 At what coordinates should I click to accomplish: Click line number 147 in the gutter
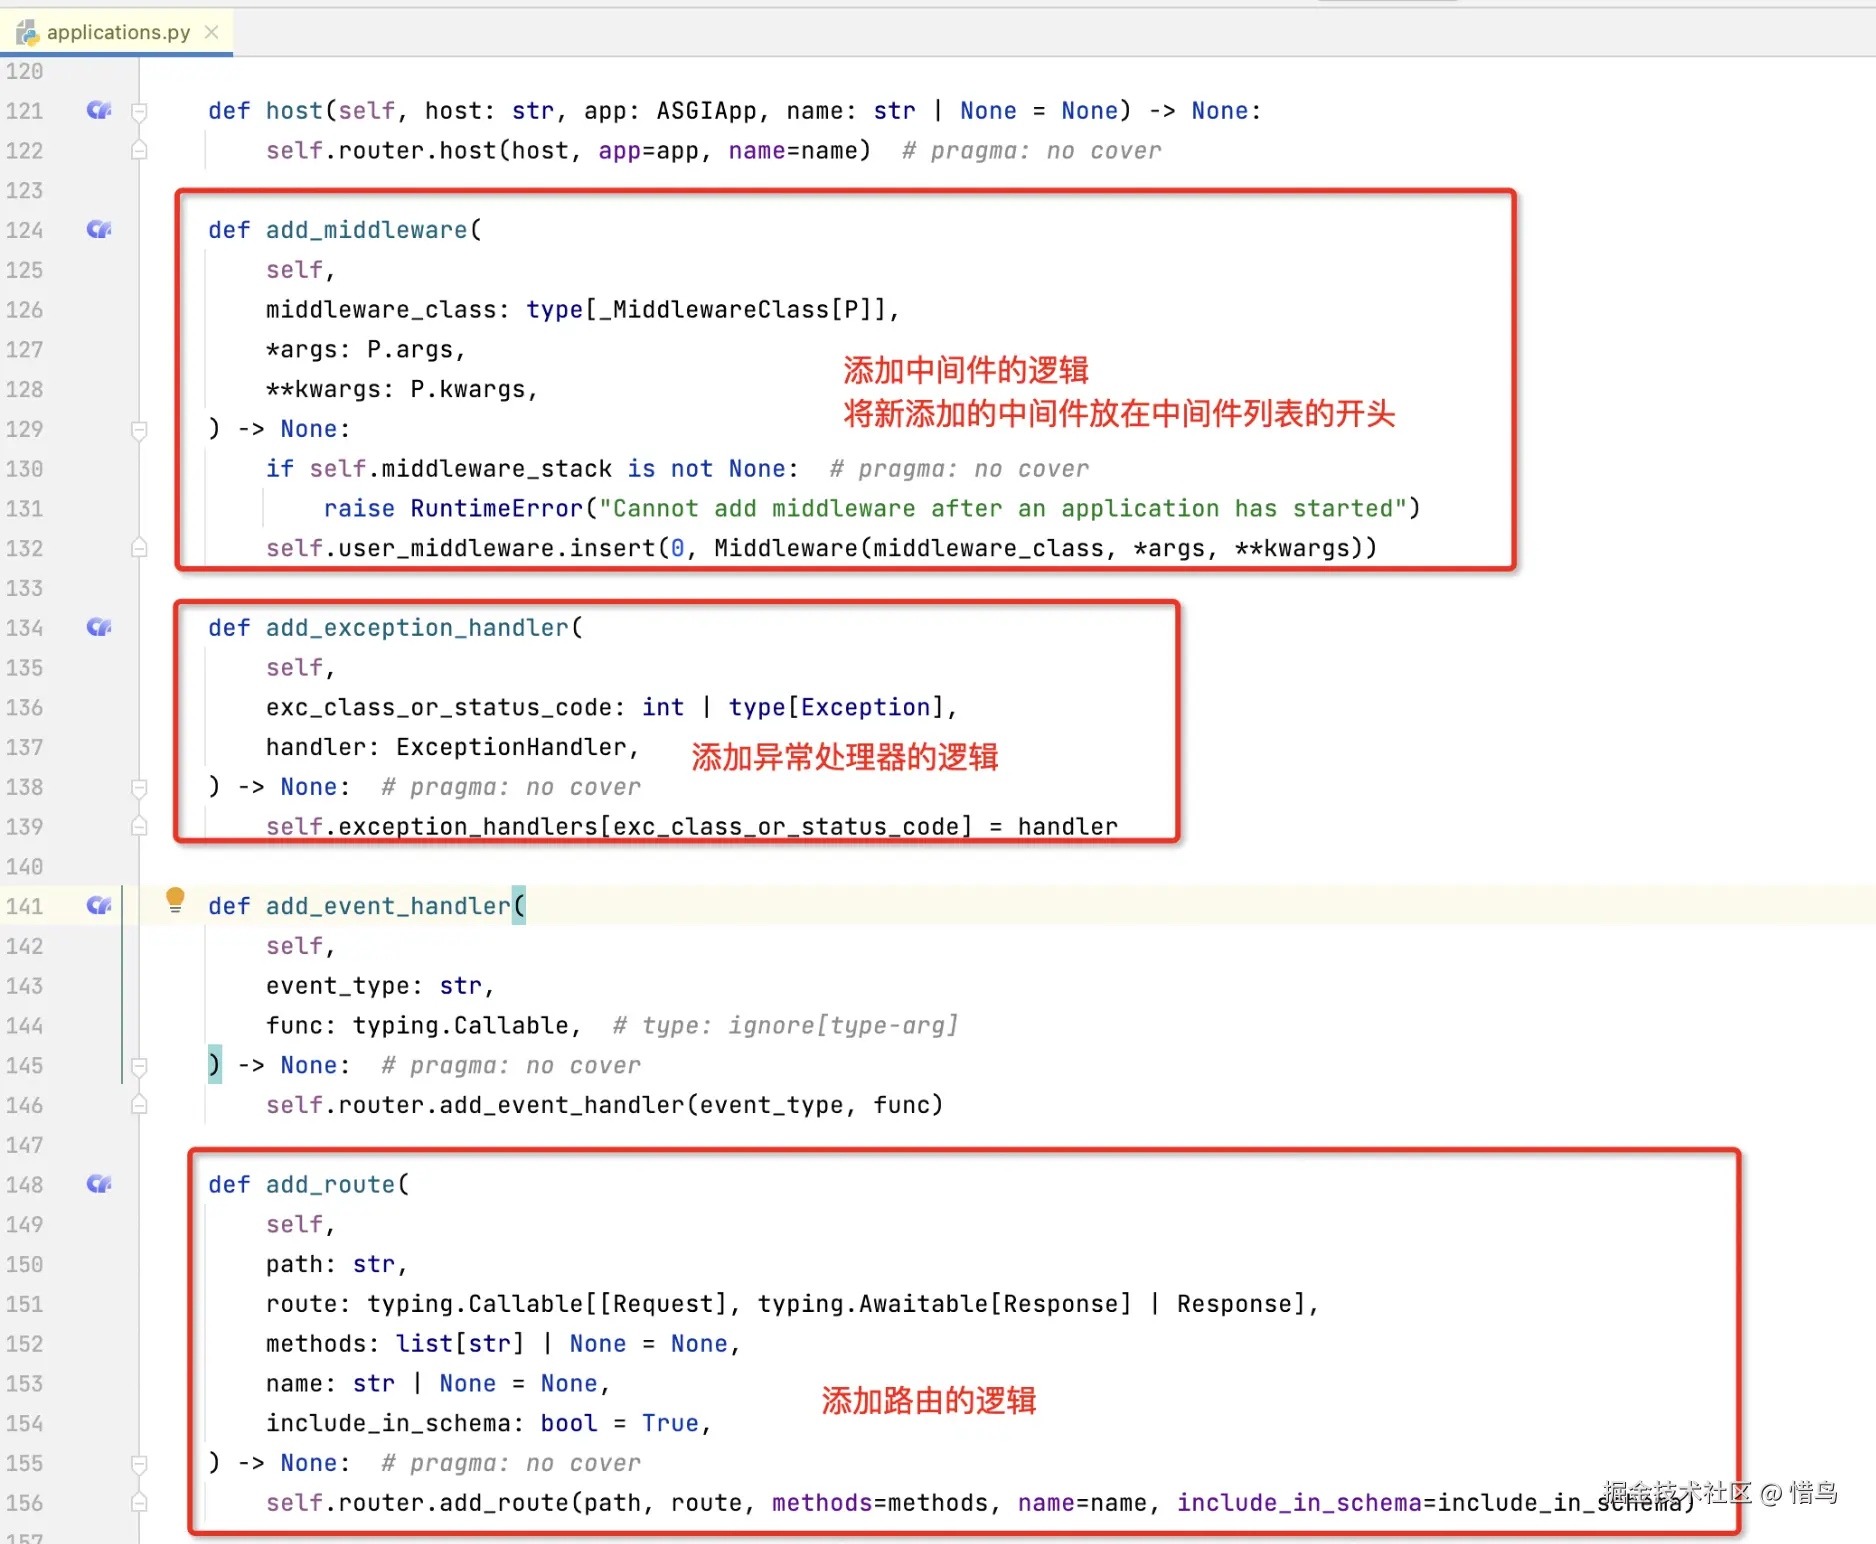point(24,1145)
